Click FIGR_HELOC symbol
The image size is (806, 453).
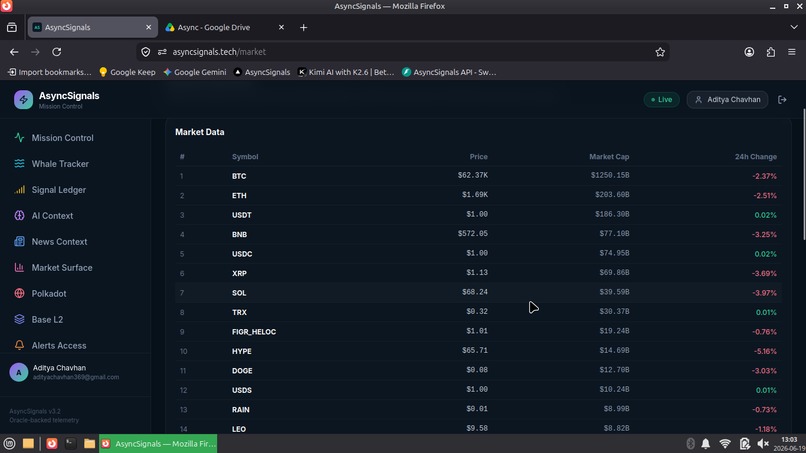(254, 332)
